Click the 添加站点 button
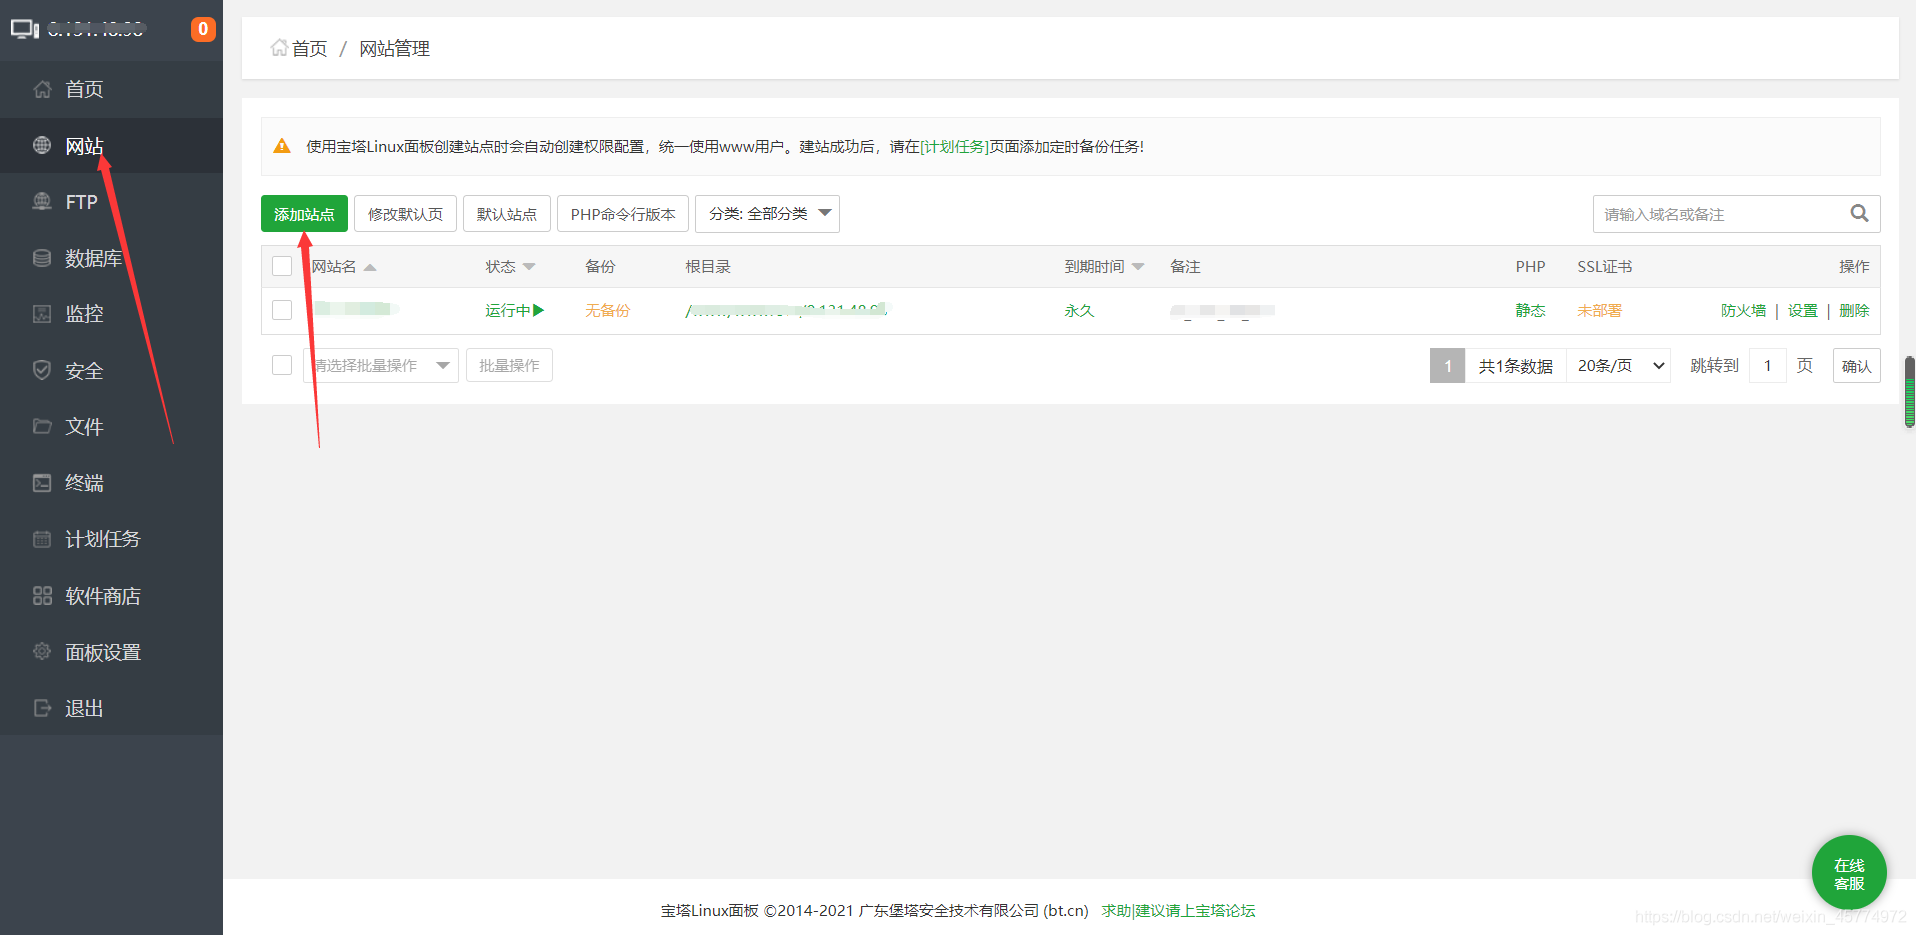This screenshot has height=935, width=1916. tap(303, 213)
